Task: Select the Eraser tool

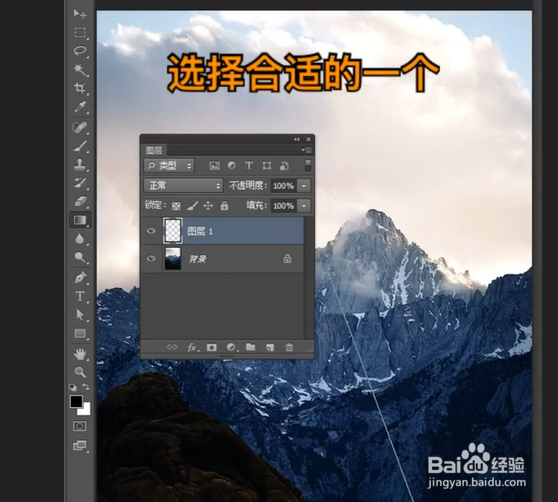Action: point(80,202)
